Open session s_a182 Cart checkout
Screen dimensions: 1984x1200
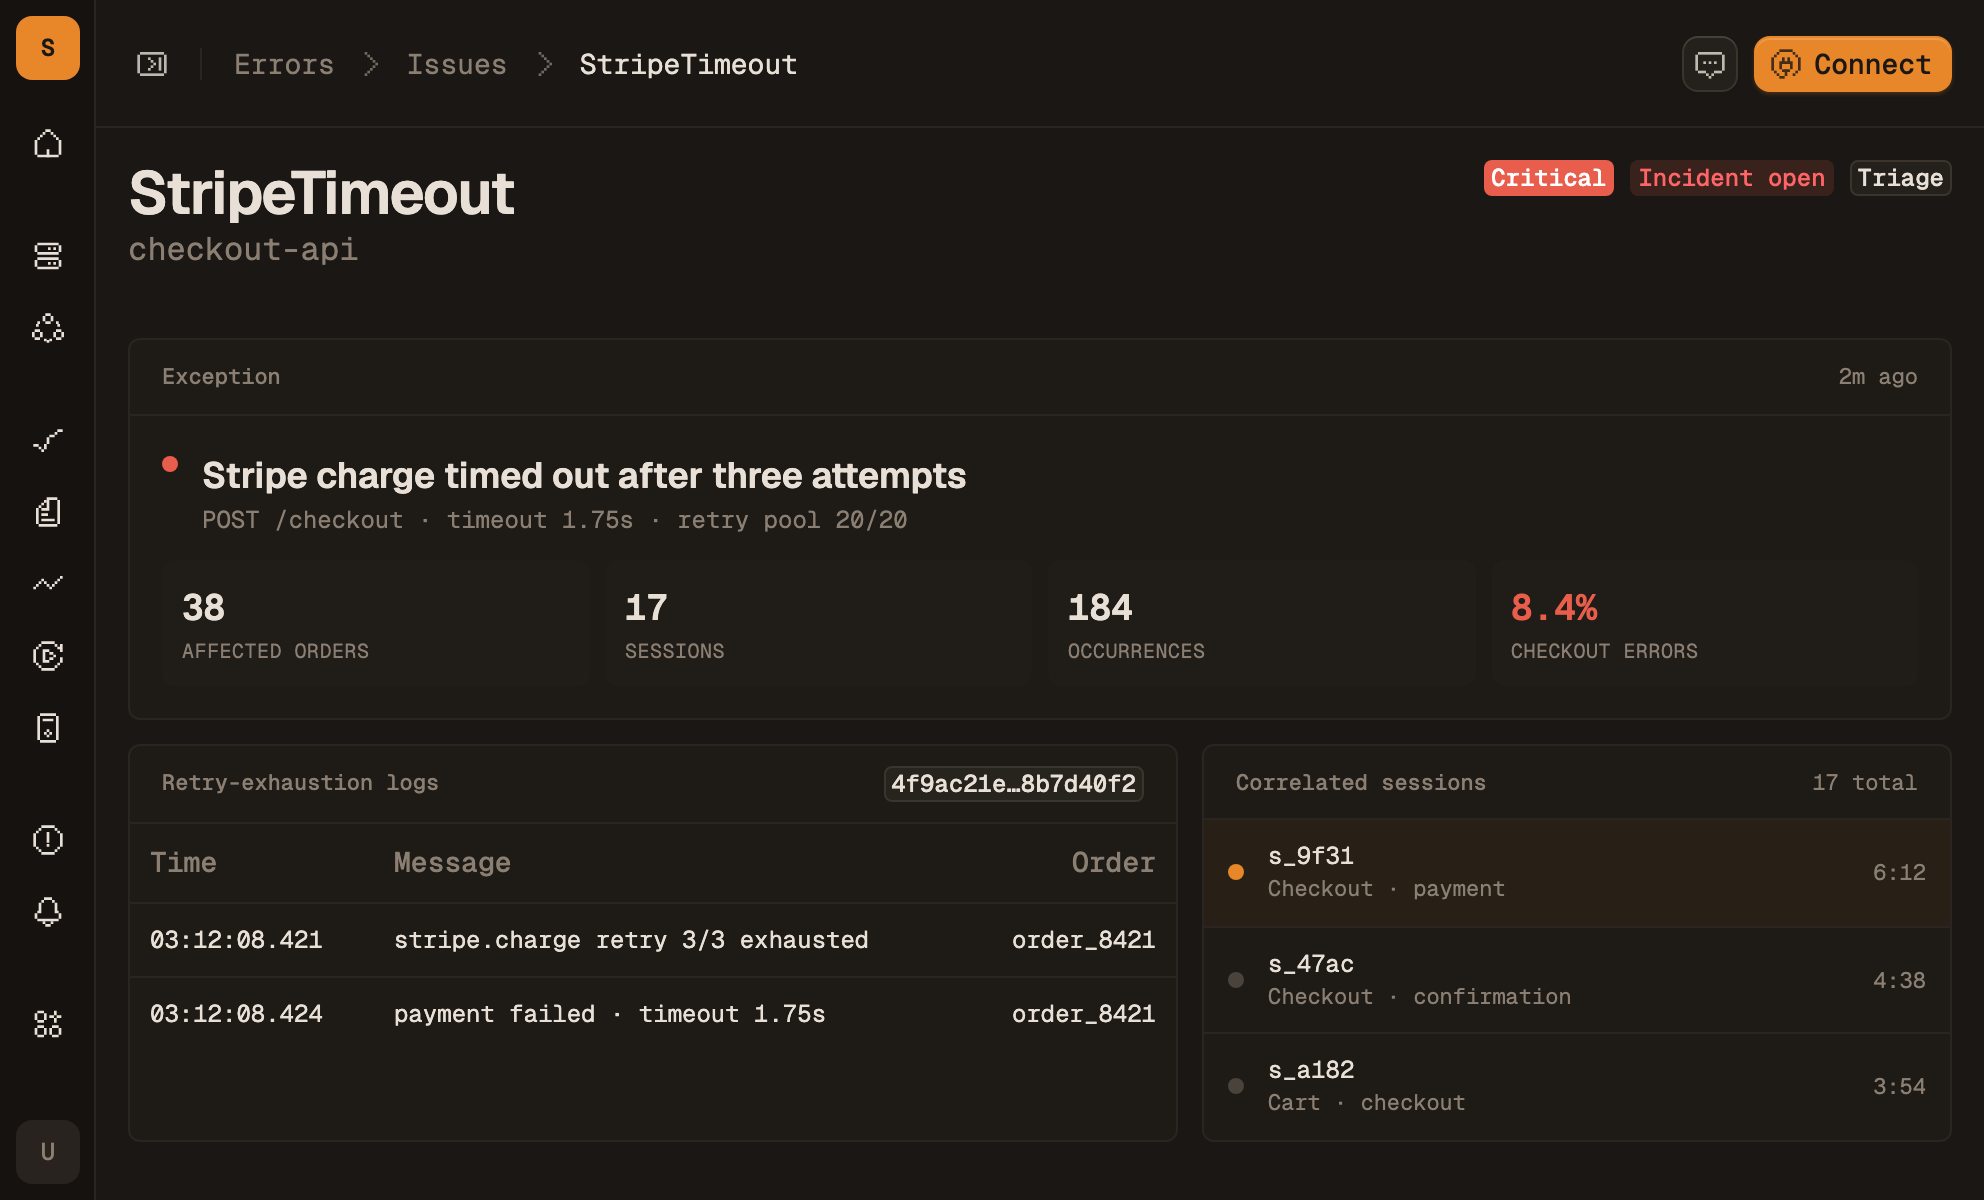pos(1577,1086)
